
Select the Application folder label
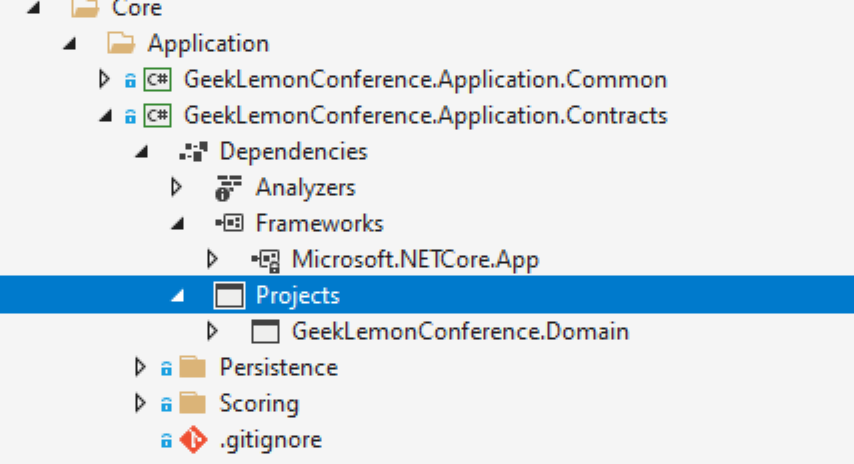click(x=209, y=44)
